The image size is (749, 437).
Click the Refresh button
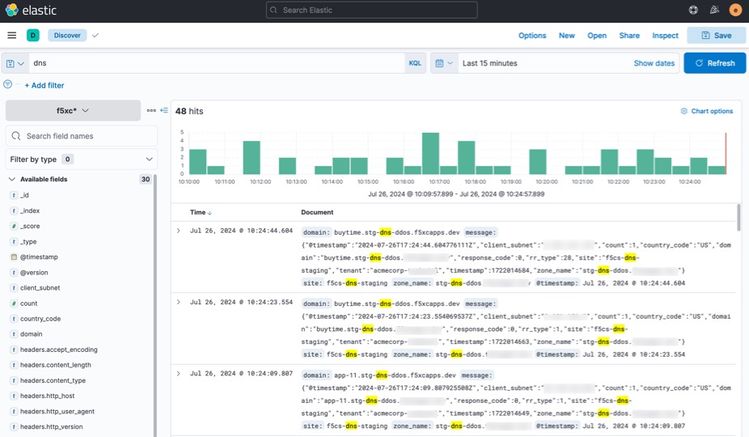click(714, 63)
